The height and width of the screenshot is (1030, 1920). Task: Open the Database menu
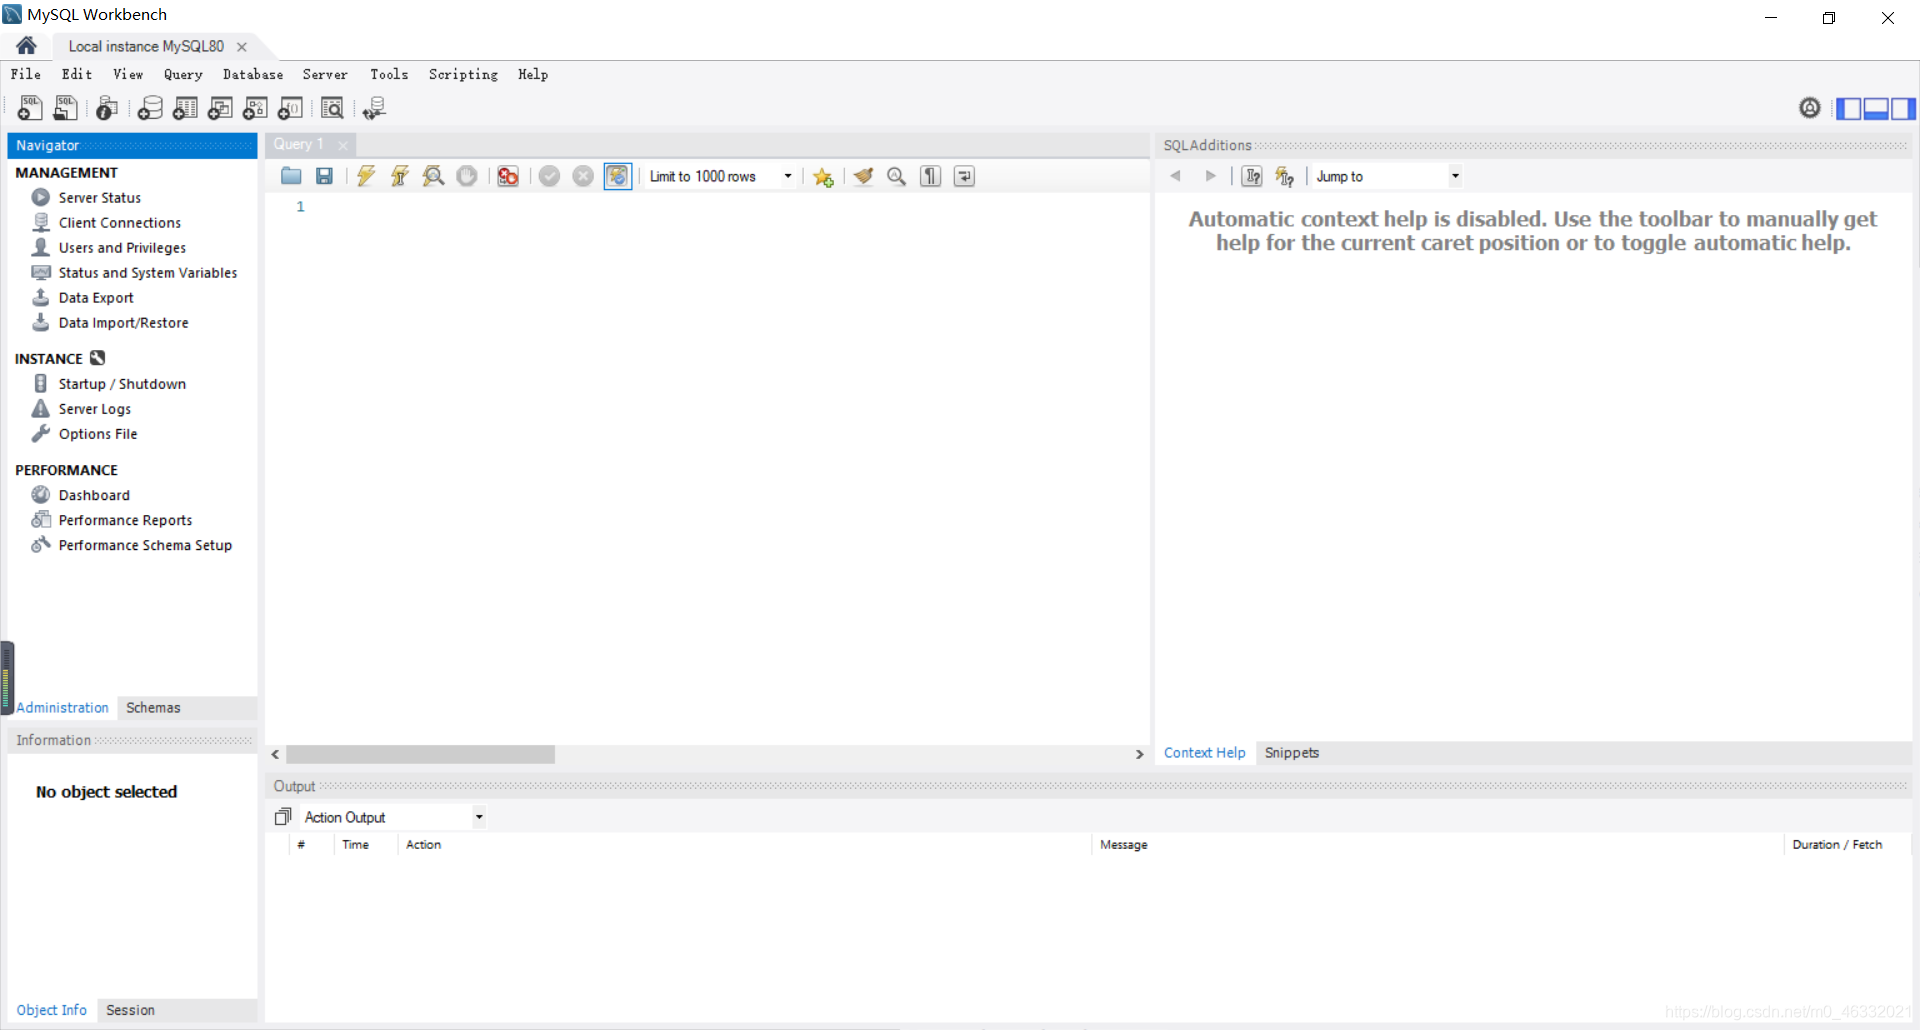tap(253, 74)
